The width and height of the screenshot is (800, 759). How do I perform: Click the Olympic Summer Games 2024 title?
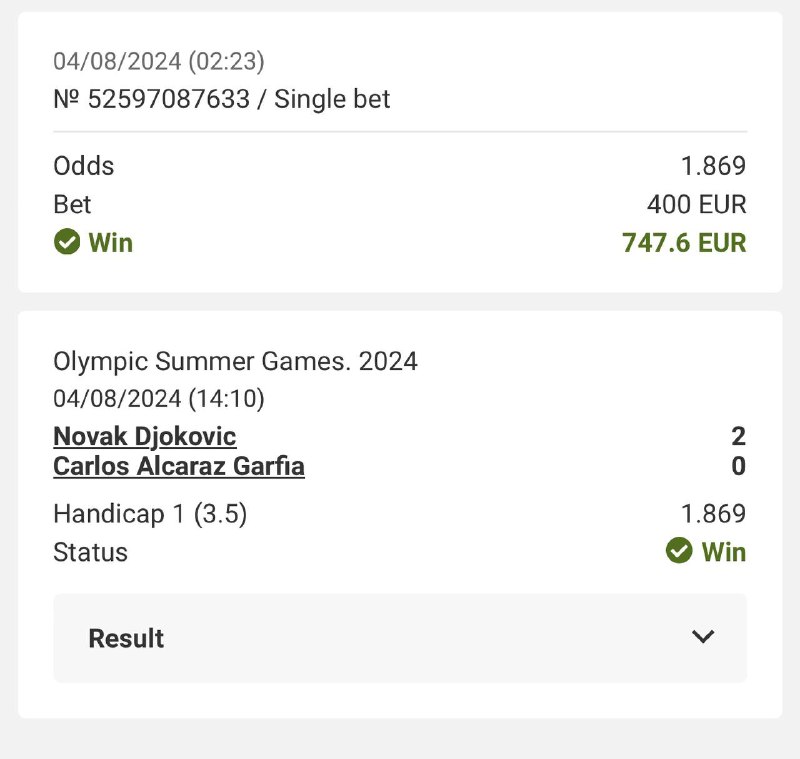click(235, 360)
